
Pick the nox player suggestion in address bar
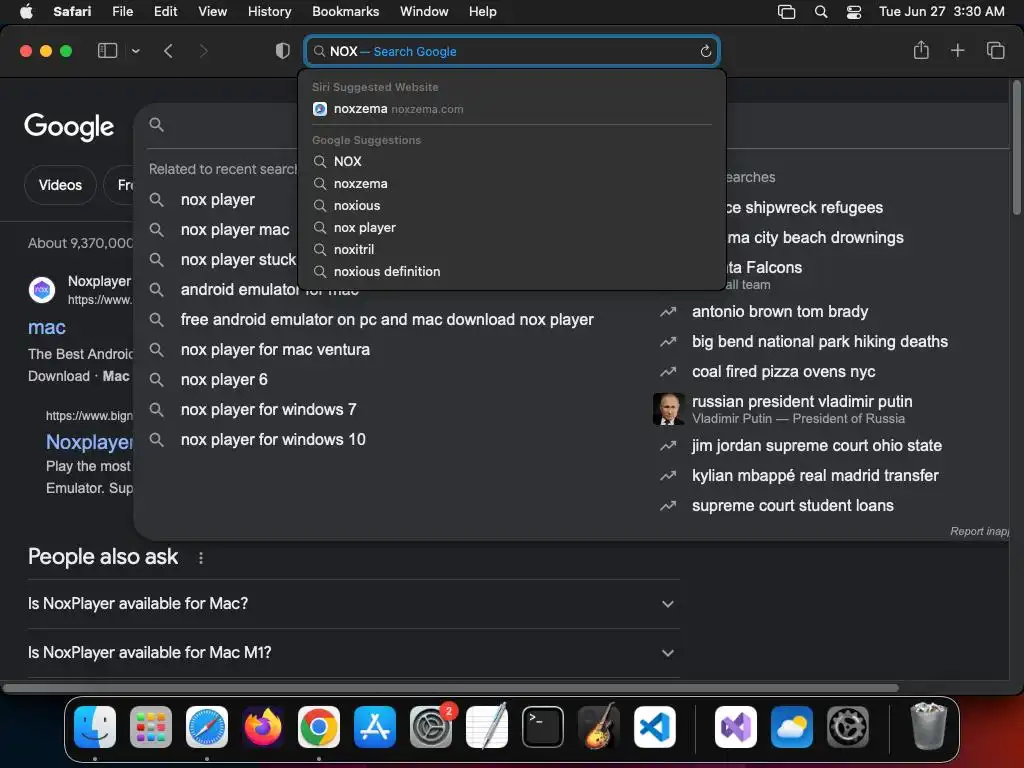(512, 228)
